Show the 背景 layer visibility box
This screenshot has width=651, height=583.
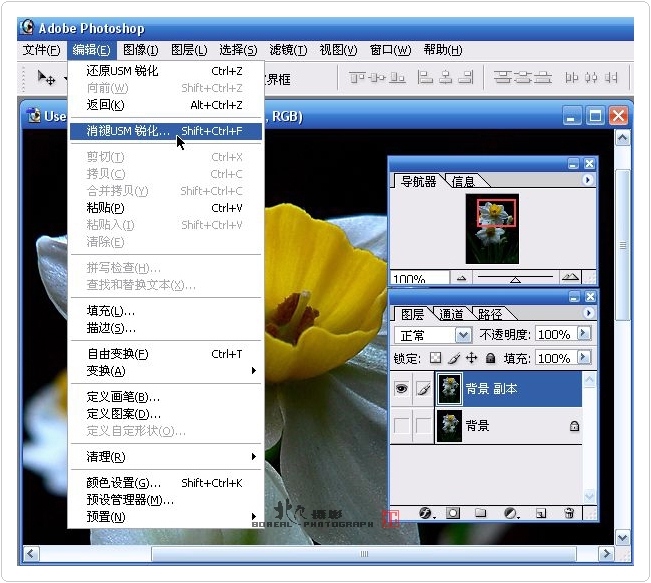401,426
